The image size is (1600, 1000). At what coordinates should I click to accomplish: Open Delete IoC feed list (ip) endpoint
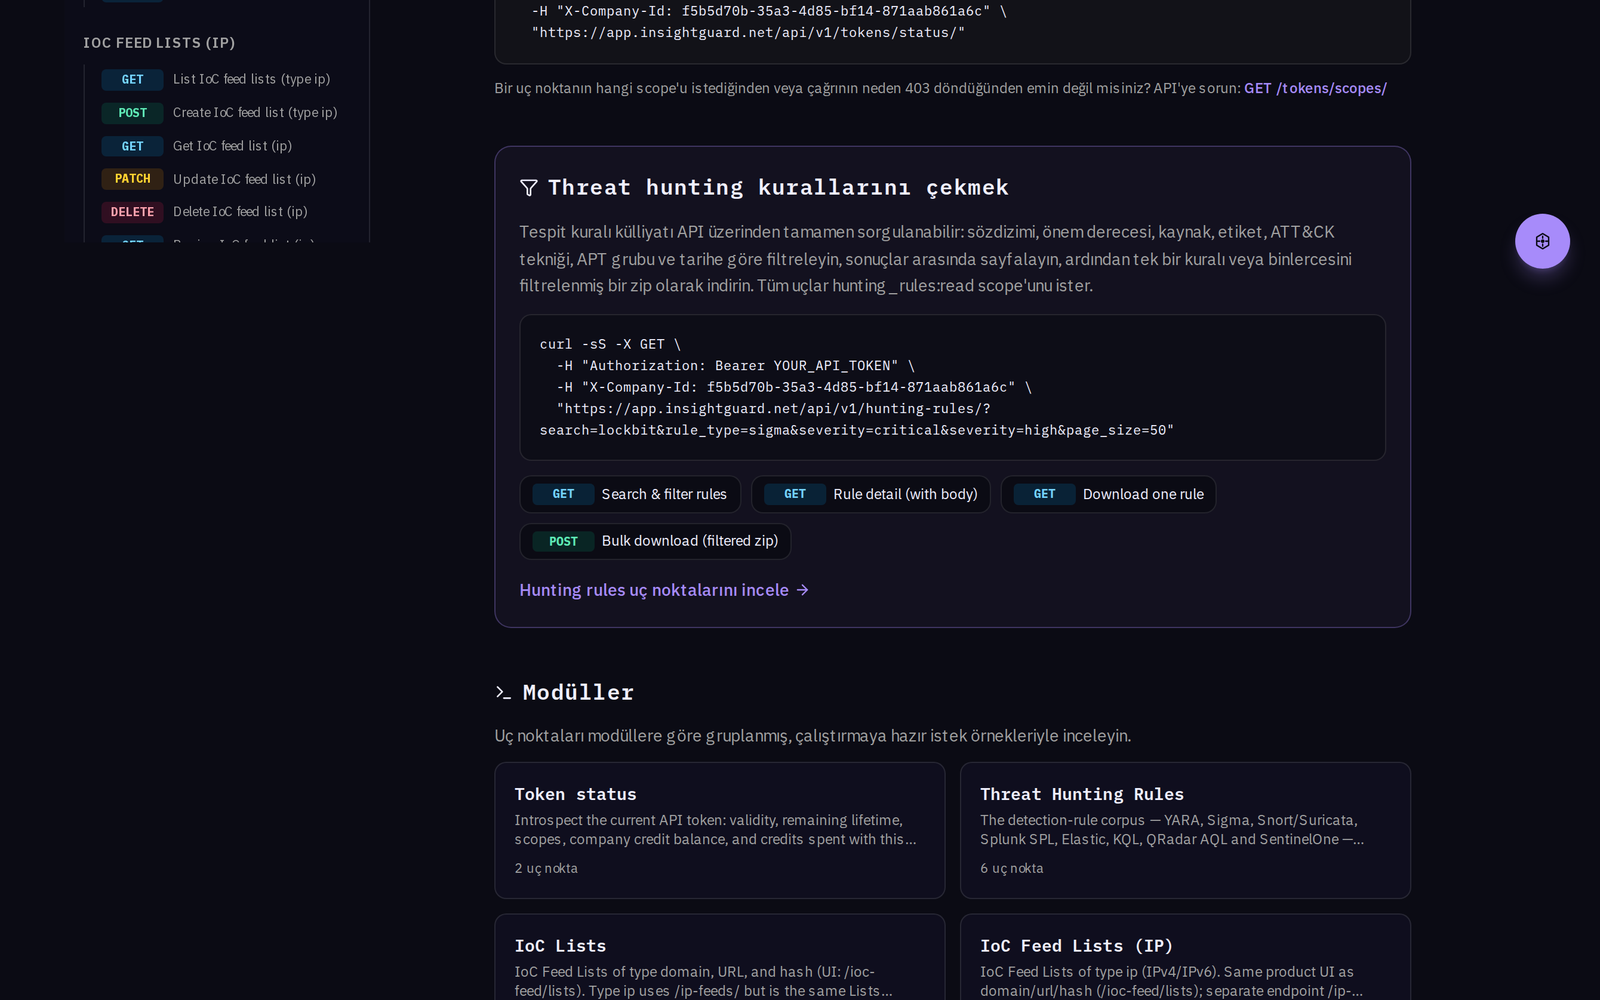tap(205, 212)
